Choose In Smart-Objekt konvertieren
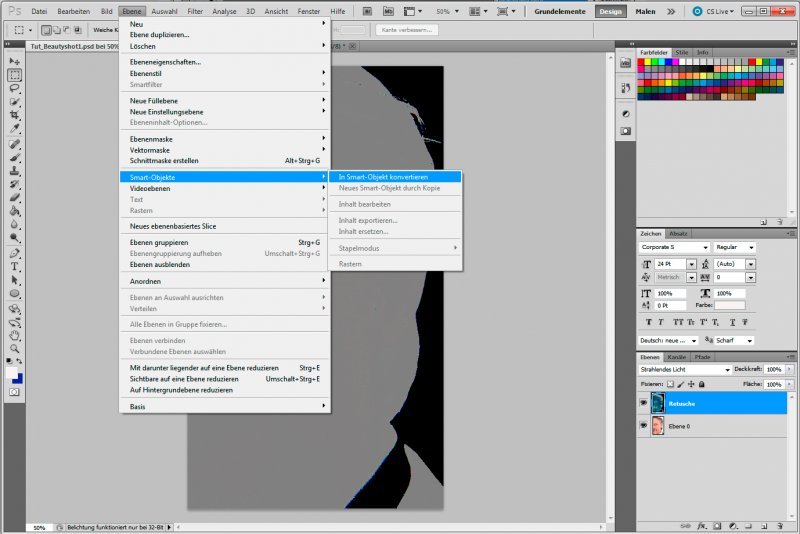 click(x=395, y=177)
